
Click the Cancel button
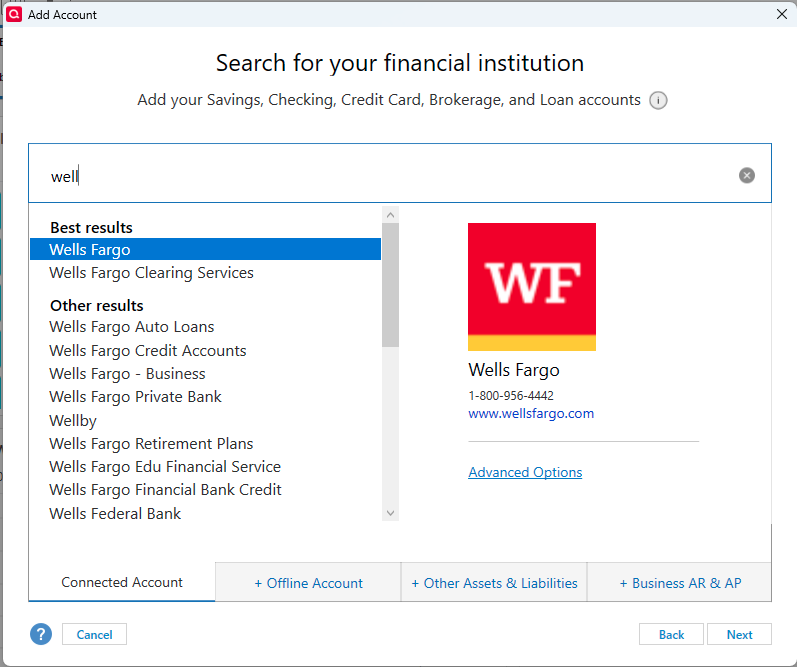tap(95, 634)
